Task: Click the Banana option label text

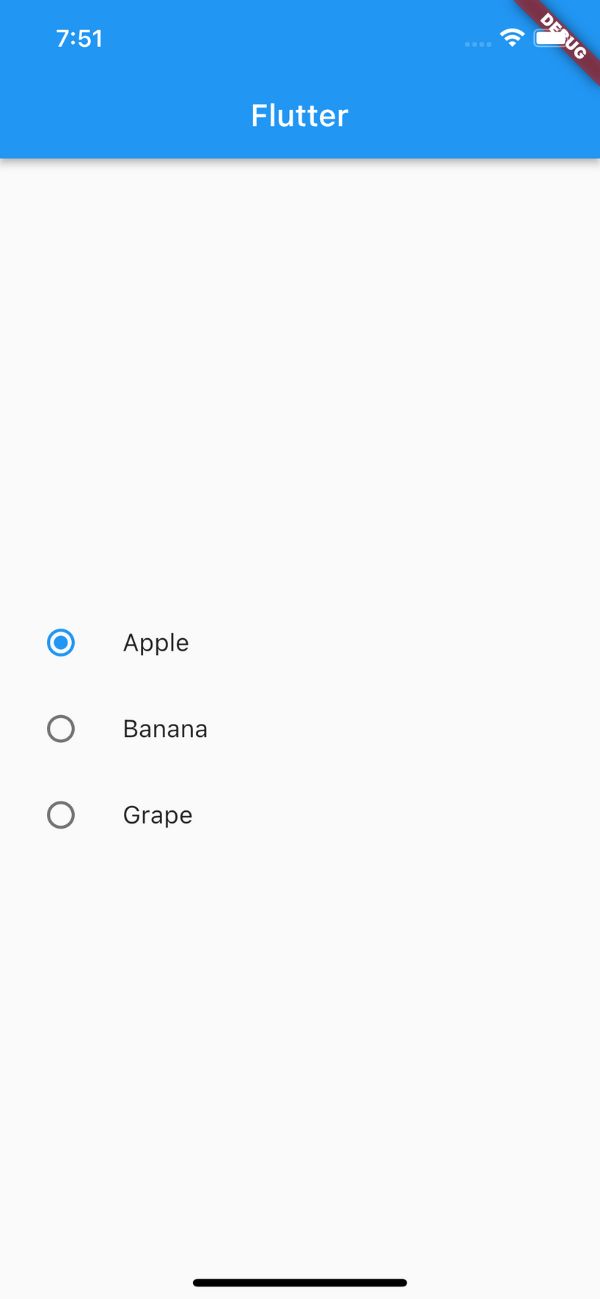Action: tap(165, 729)
